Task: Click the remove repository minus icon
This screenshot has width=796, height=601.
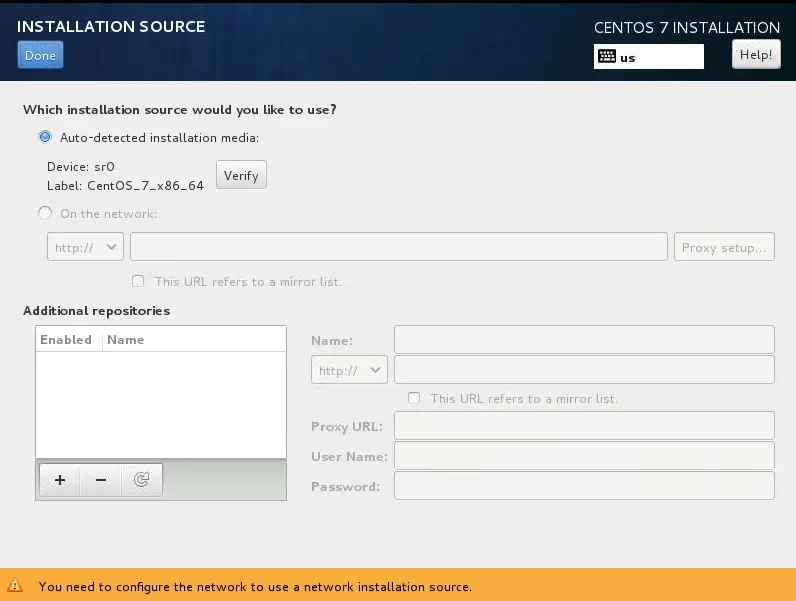Action: [101, 480]
